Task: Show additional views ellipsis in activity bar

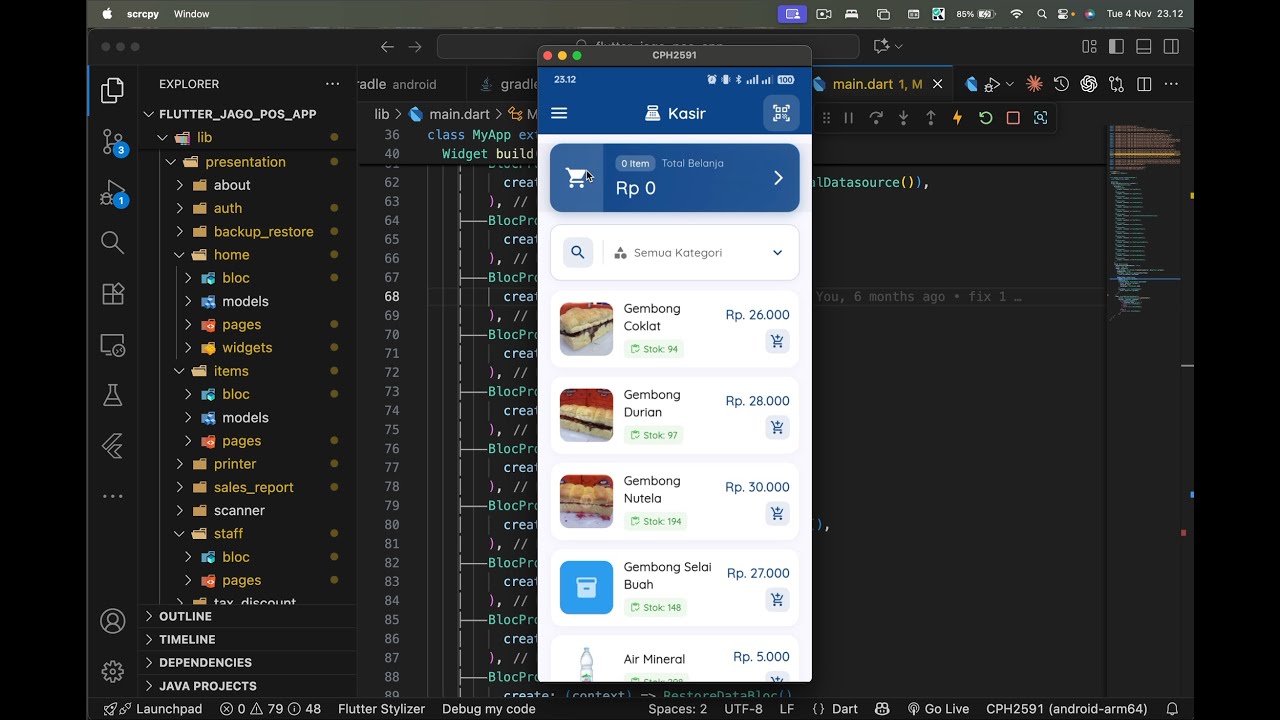Action: coord(113,496)
